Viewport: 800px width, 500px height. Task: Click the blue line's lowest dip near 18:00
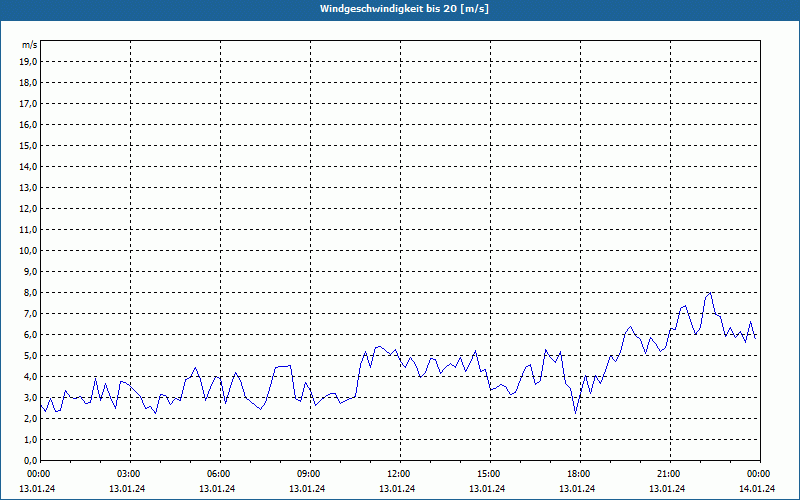576,413
